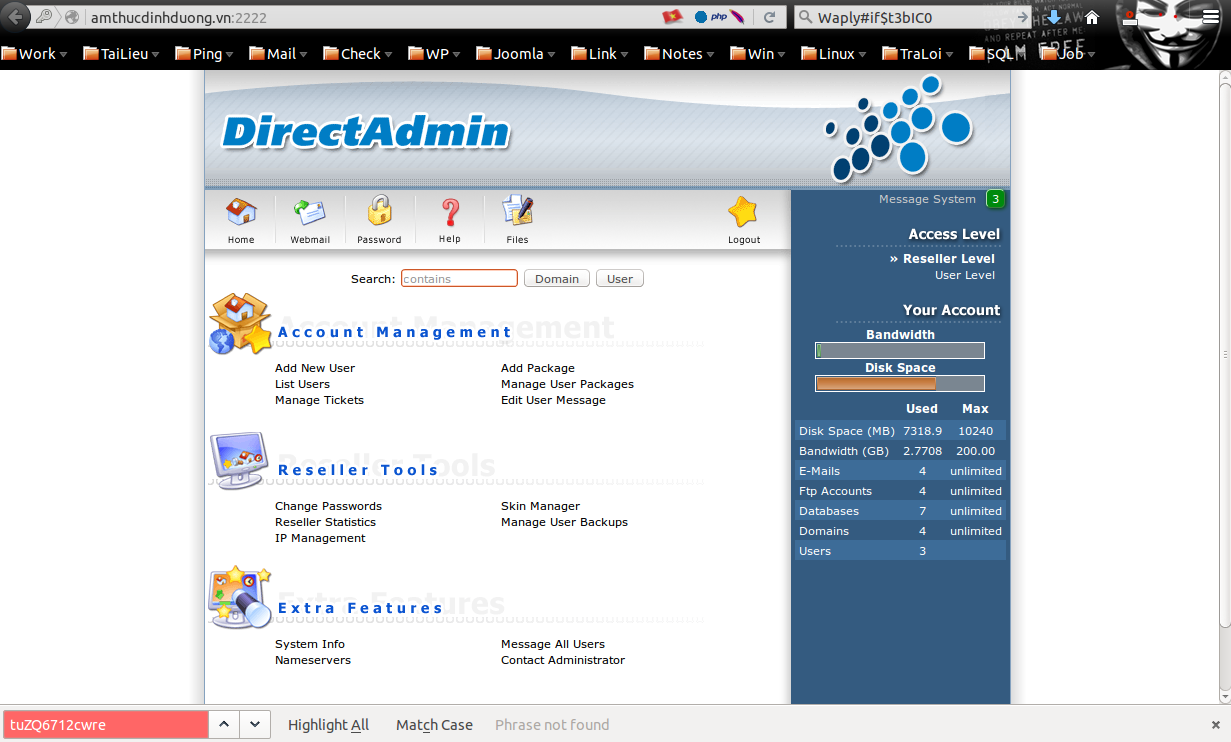Switch to User Level access
The image size is (1231, 742).
[965, 275]
